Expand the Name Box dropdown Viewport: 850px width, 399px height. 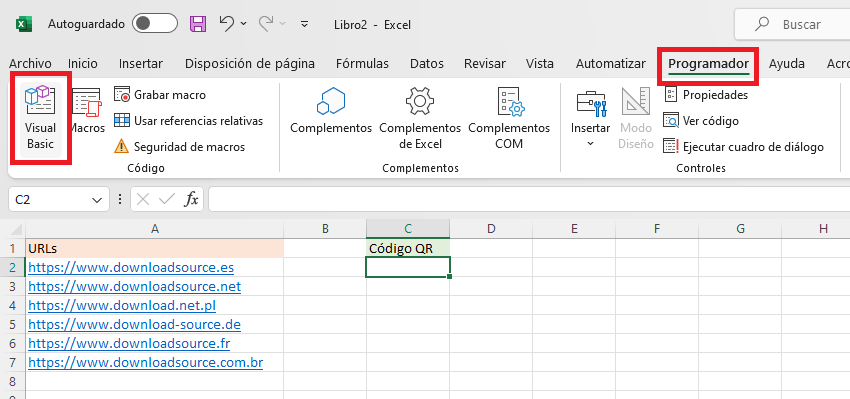point(97,200)
